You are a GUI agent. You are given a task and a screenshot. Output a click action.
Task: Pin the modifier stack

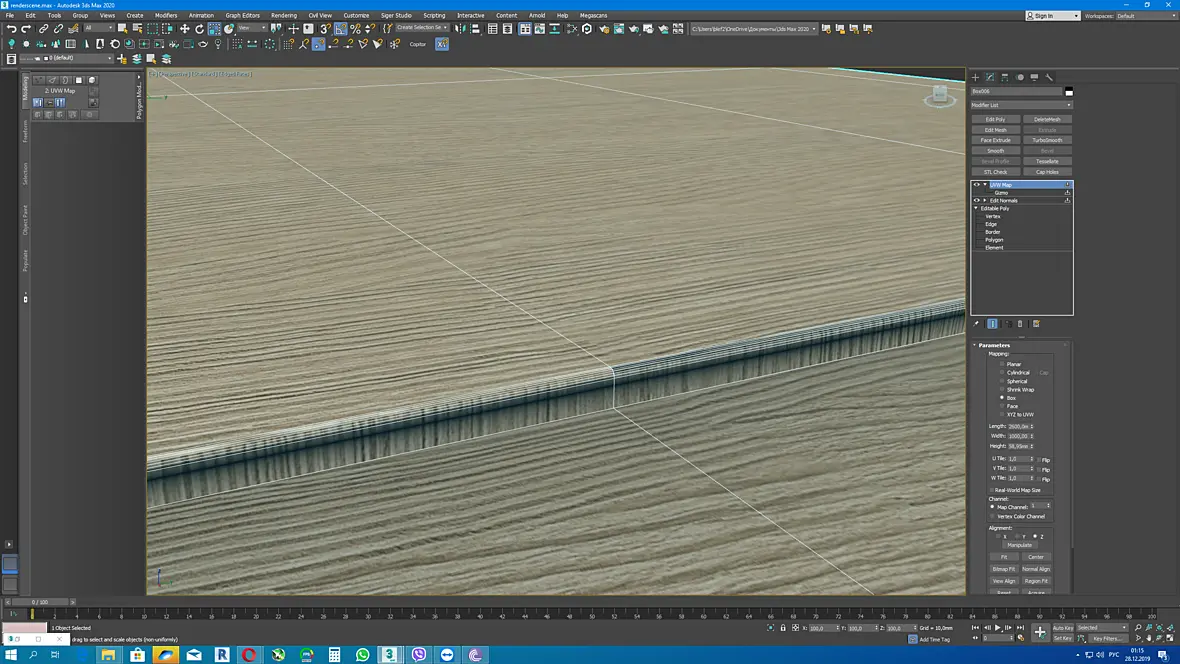pos(977,324)
